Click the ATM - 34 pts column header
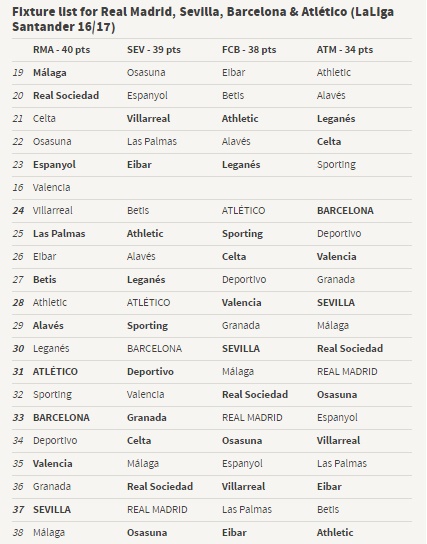This screenshot has width=427, height=544. (345, 50)
